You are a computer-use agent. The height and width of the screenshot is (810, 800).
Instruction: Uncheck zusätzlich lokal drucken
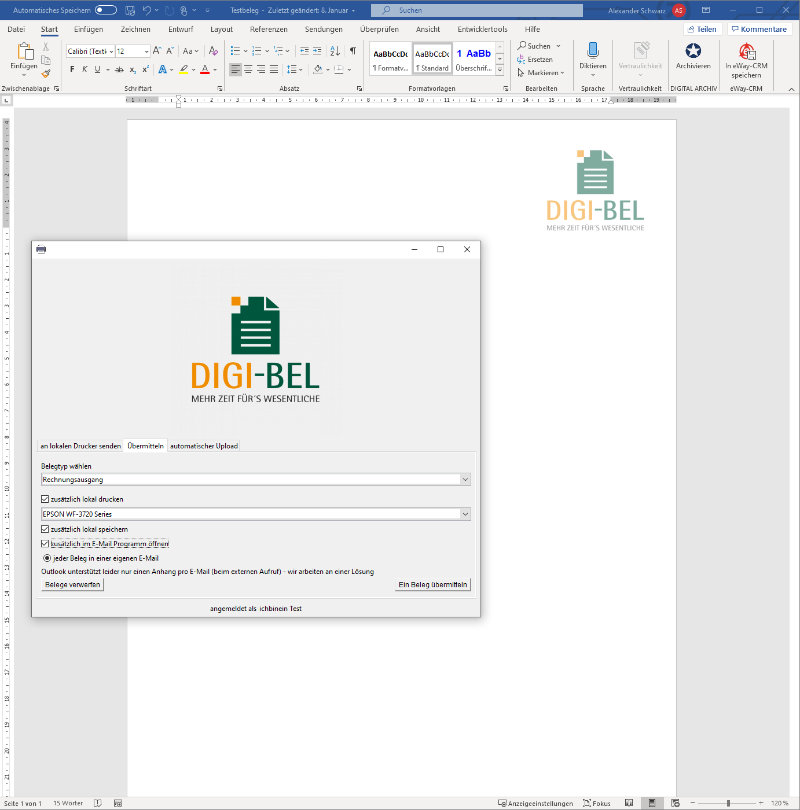[45, 499]
